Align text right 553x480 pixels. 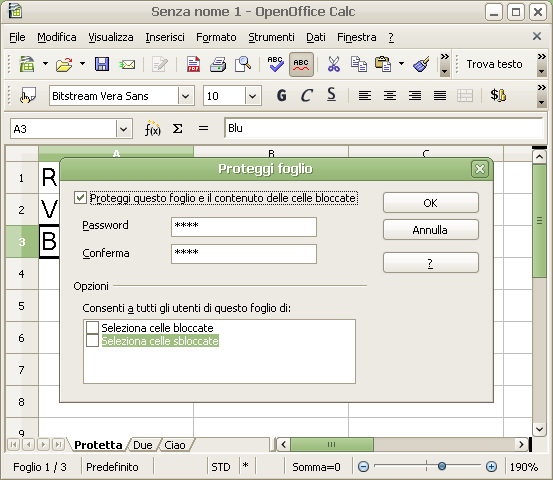[415, 96]
